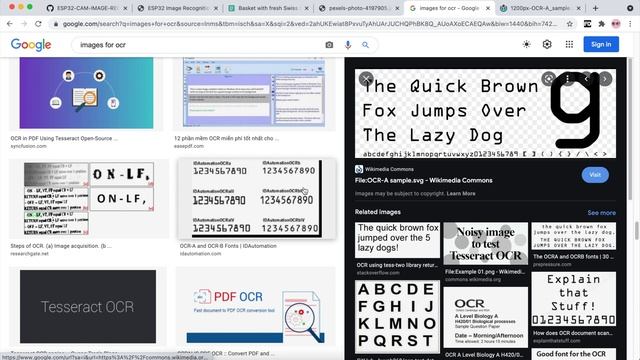This screenshot has width=640, height=360.
Task: Open the Chrome profile avatar
Action: tap(616, 24)
